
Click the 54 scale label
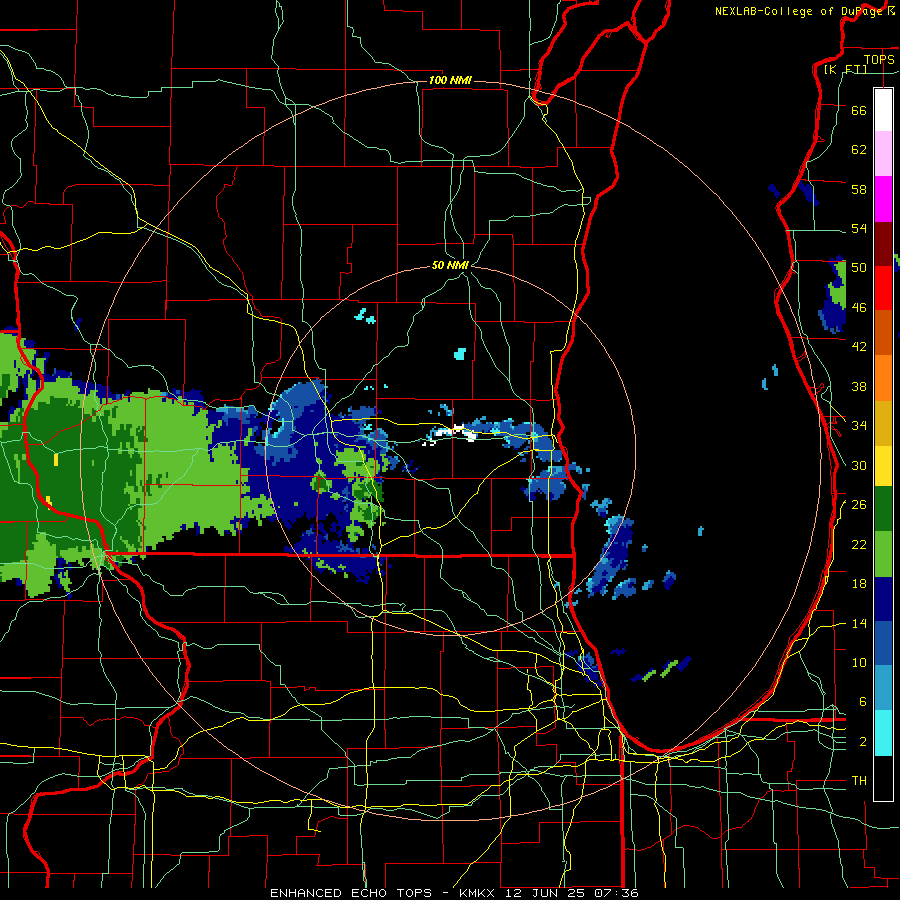click(x=859, y=228)
